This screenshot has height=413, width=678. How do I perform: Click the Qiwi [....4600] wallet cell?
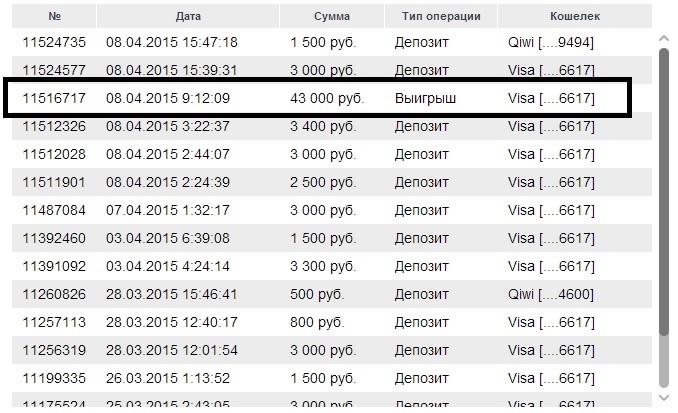(551, 294)
